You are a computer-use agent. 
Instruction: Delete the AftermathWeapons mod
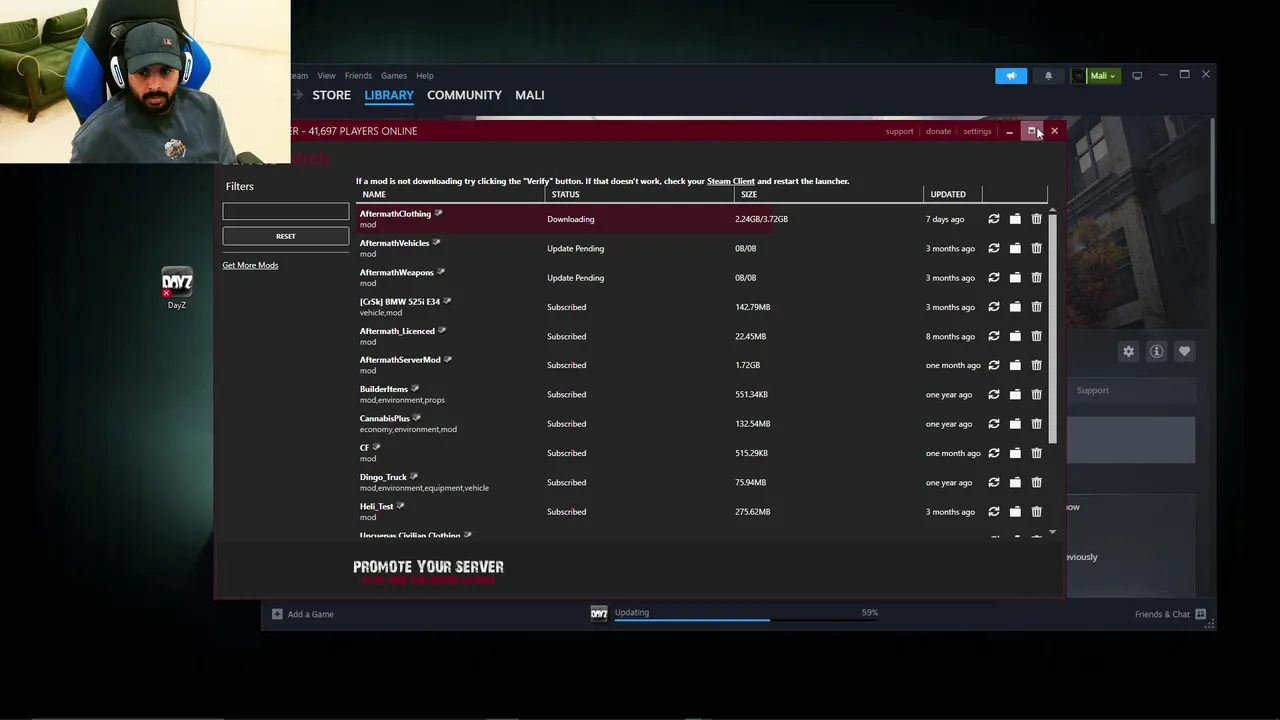click(x=1036, y=277)
